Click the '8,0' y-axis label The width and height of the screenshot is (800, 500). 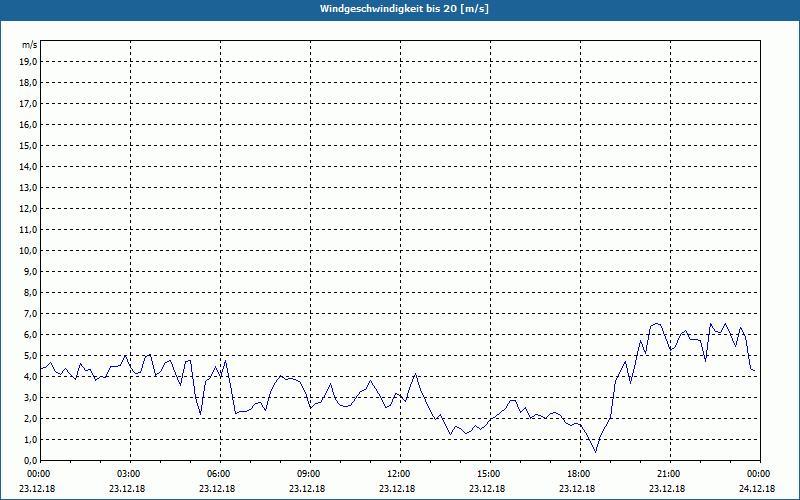pos(30,292)
